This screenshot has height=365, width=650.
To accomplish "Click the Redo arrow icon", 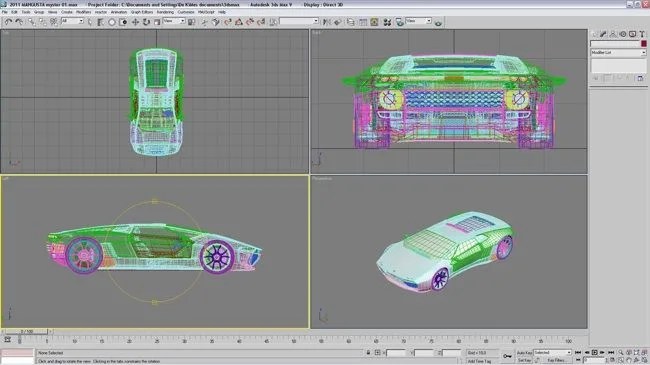I will point(19,22).
